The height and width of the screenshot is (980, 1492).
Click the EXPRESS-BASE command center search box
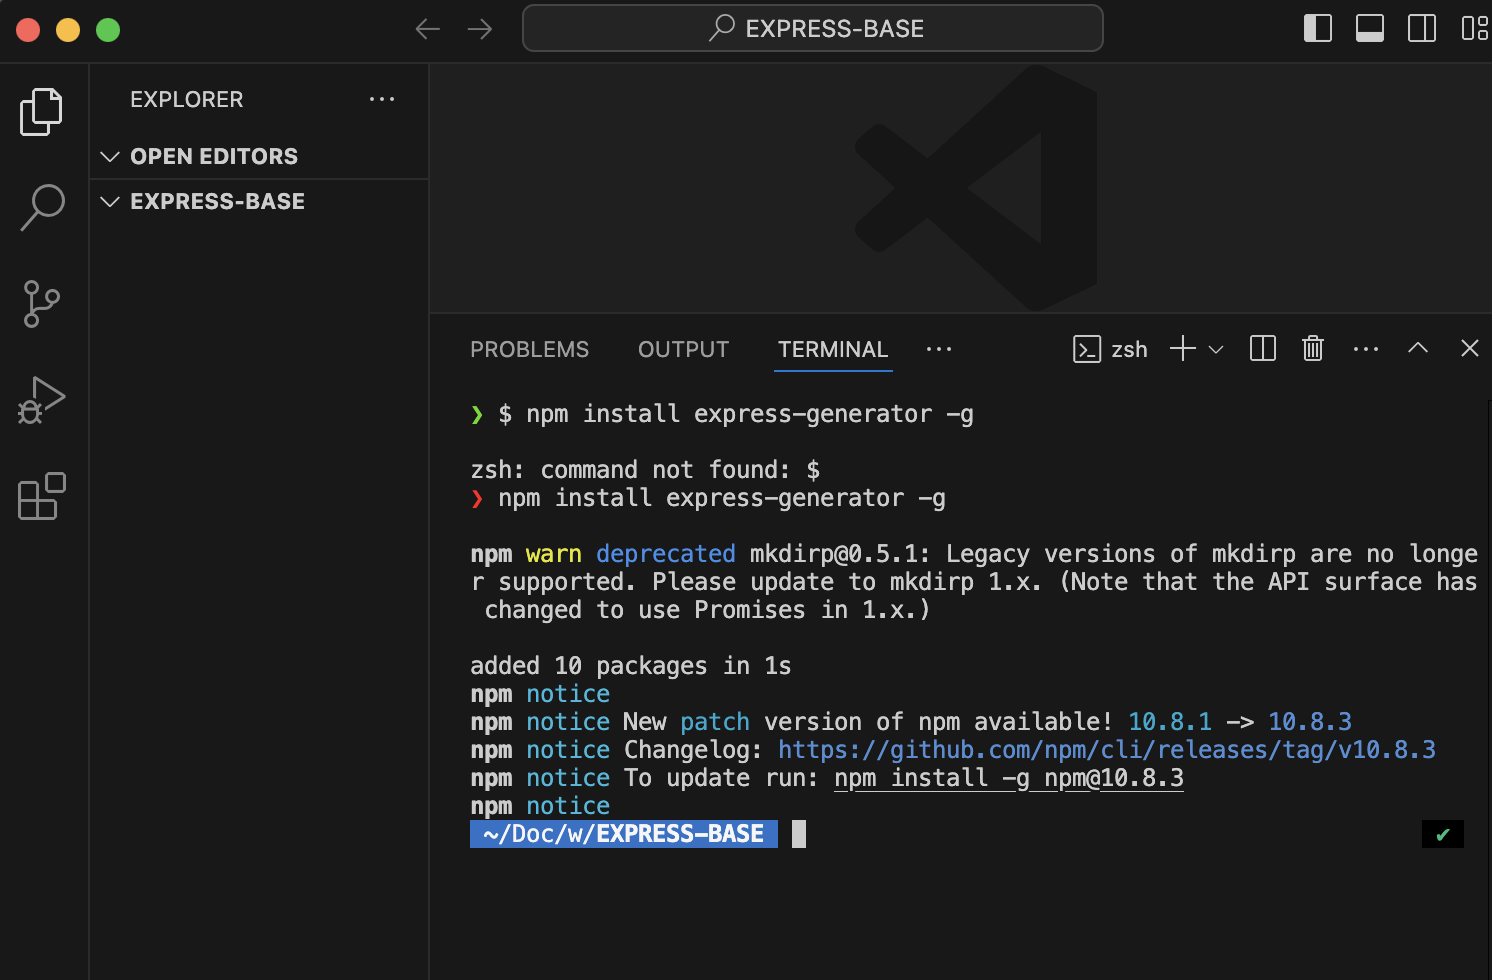click(812, 28)
